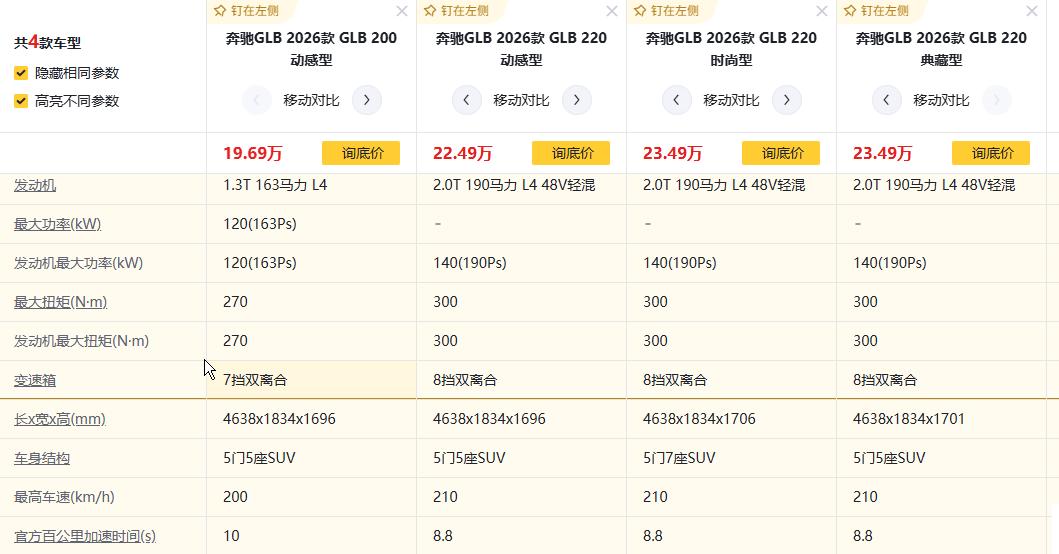The height and width of the screenshot is (554, 1059).
Task: Move GLB 220 动感型 column right with the arrow
Action: (x=577, y=100)
